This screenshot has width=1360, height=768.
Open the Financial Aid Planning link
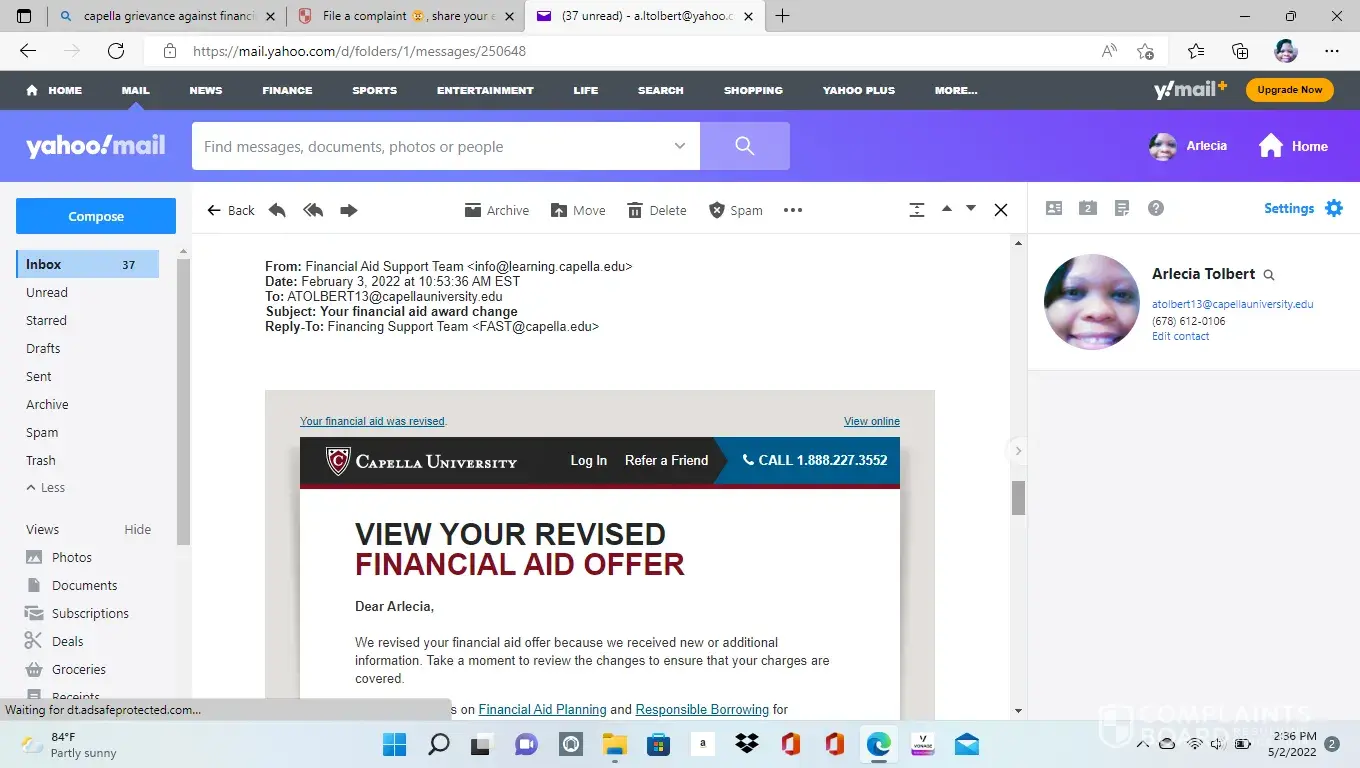[x=543, y=709]
